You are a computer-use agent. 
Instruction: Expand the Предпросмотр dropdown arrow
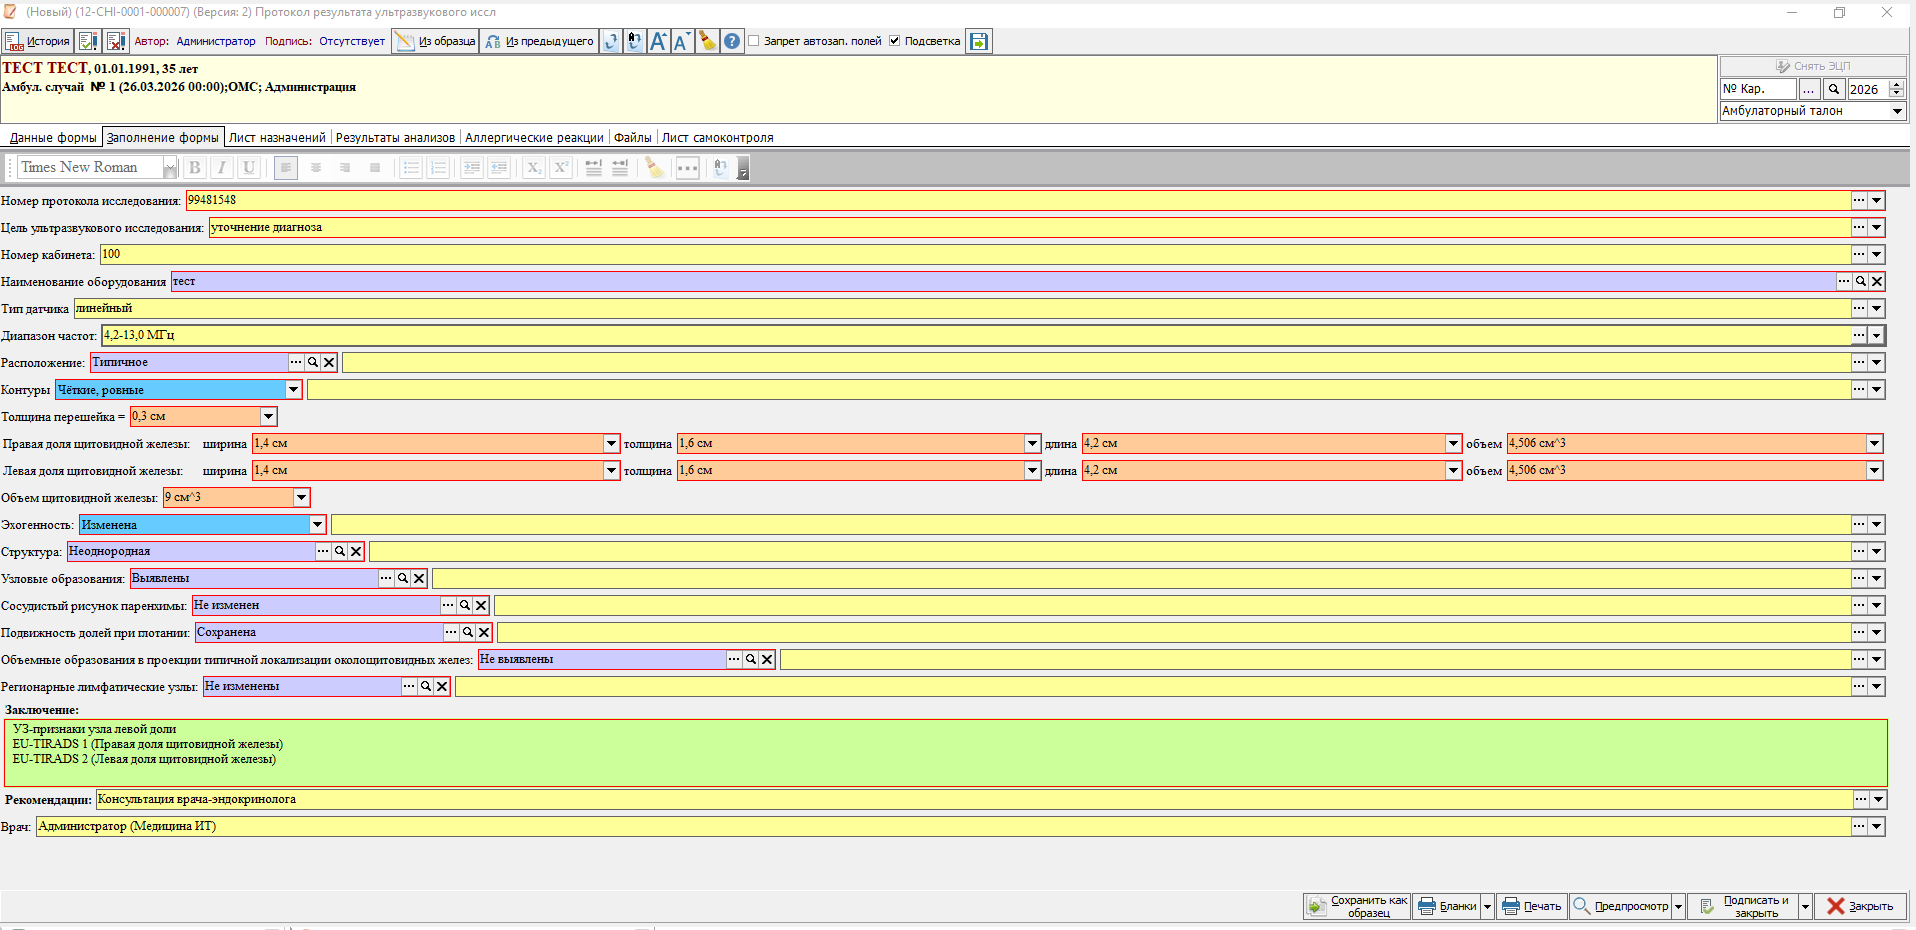(1678, 906)
